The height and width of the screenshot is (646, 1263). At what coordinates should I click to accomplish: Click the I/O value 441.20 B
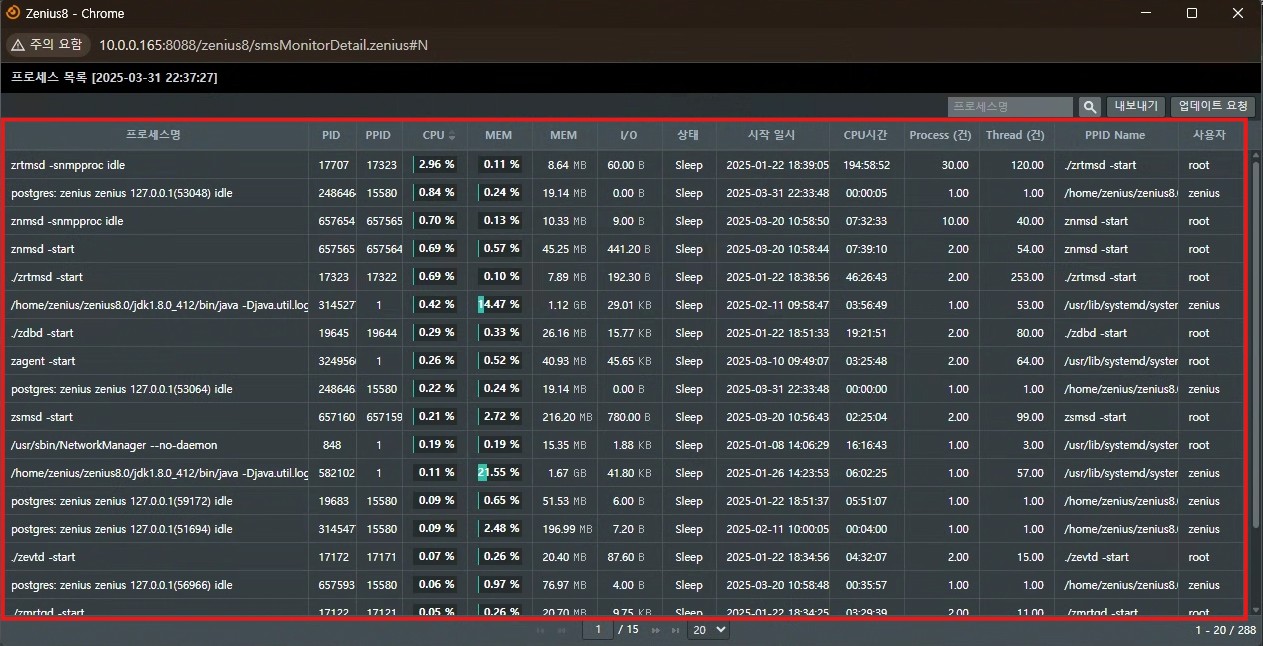(x=629, y=249)
